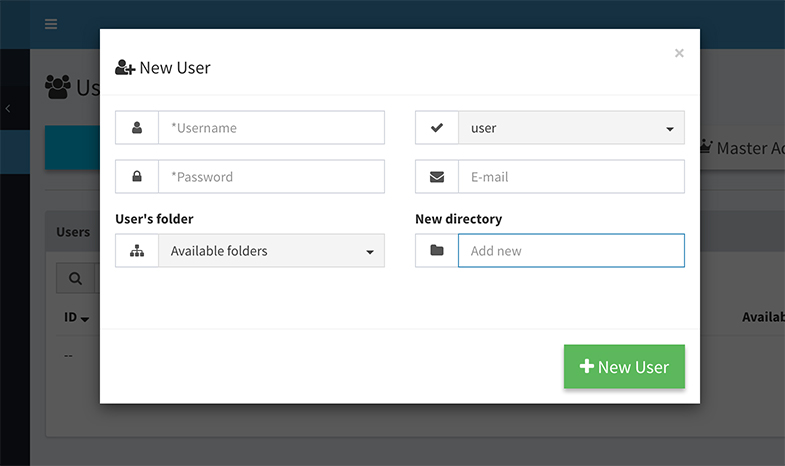Screen dimensions: 785x466
Task: Click the sitemap icon beside Available folders
Action: pyautogui.click(x=137, y=251)
